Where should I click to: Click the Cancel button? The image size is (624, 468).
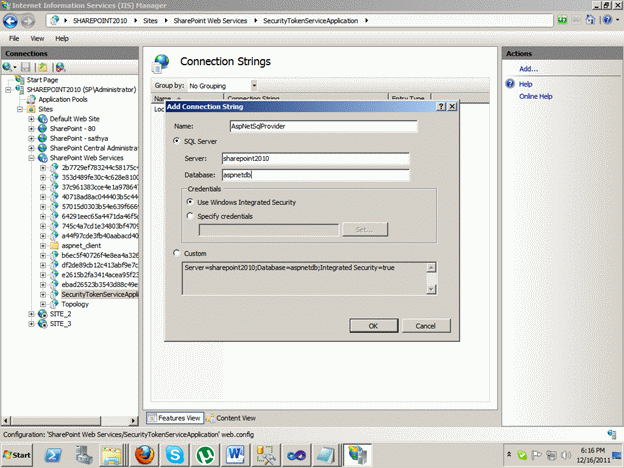pyautogui.click(x=426, y=326)
